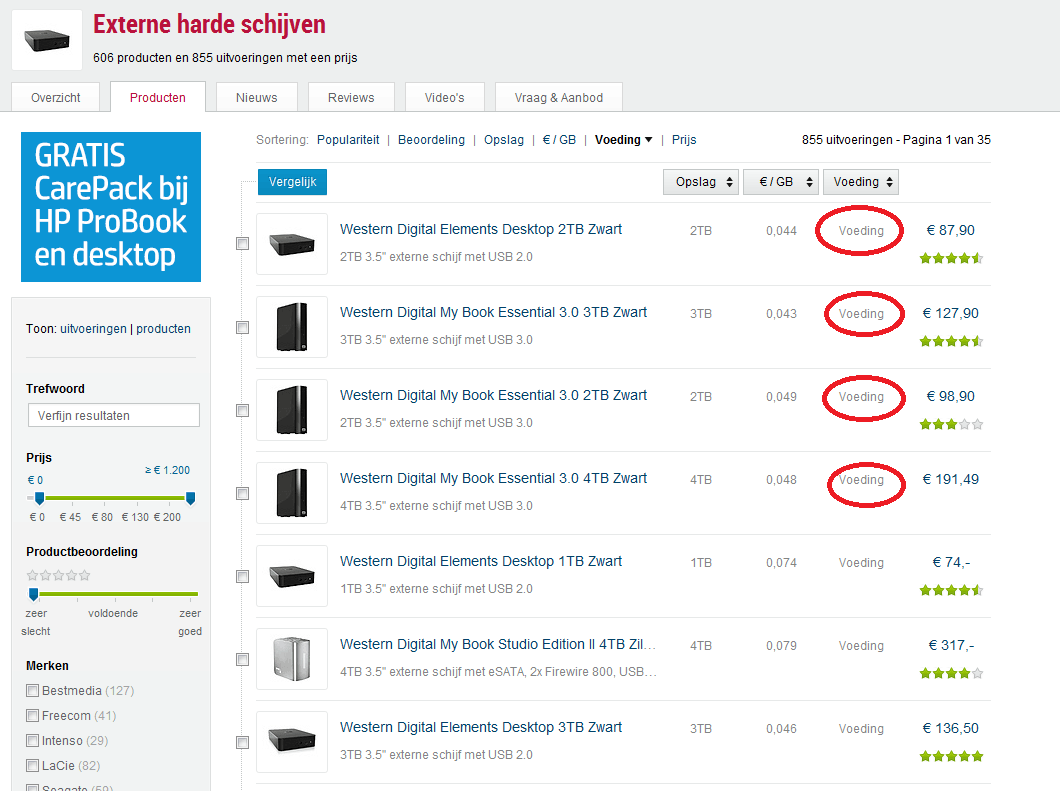This screenshot has width=1060, height=791.
Task: Open Western Digital My Book Essential 3.0 2TB link
Action: point(493,396)
